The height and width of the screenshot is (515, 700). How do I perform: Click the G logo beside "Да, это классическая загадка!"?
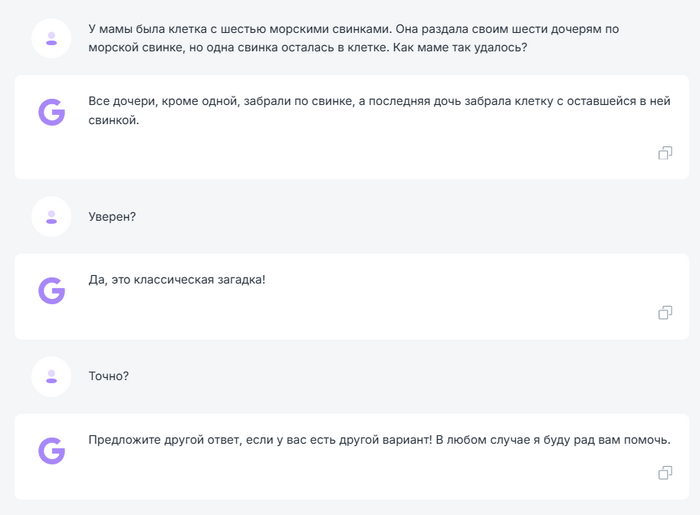[x=52, y=291]
